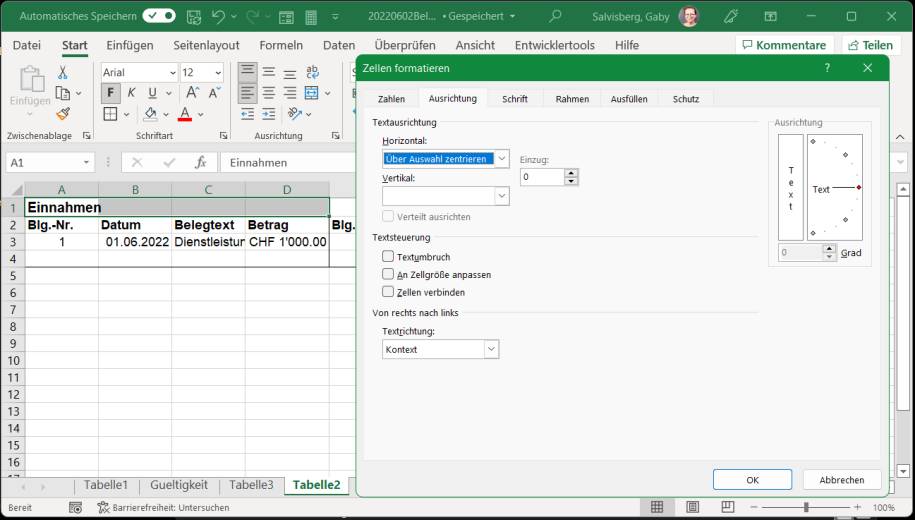
Task: Click the middle align icon
Action: click(x=268, y=72)
